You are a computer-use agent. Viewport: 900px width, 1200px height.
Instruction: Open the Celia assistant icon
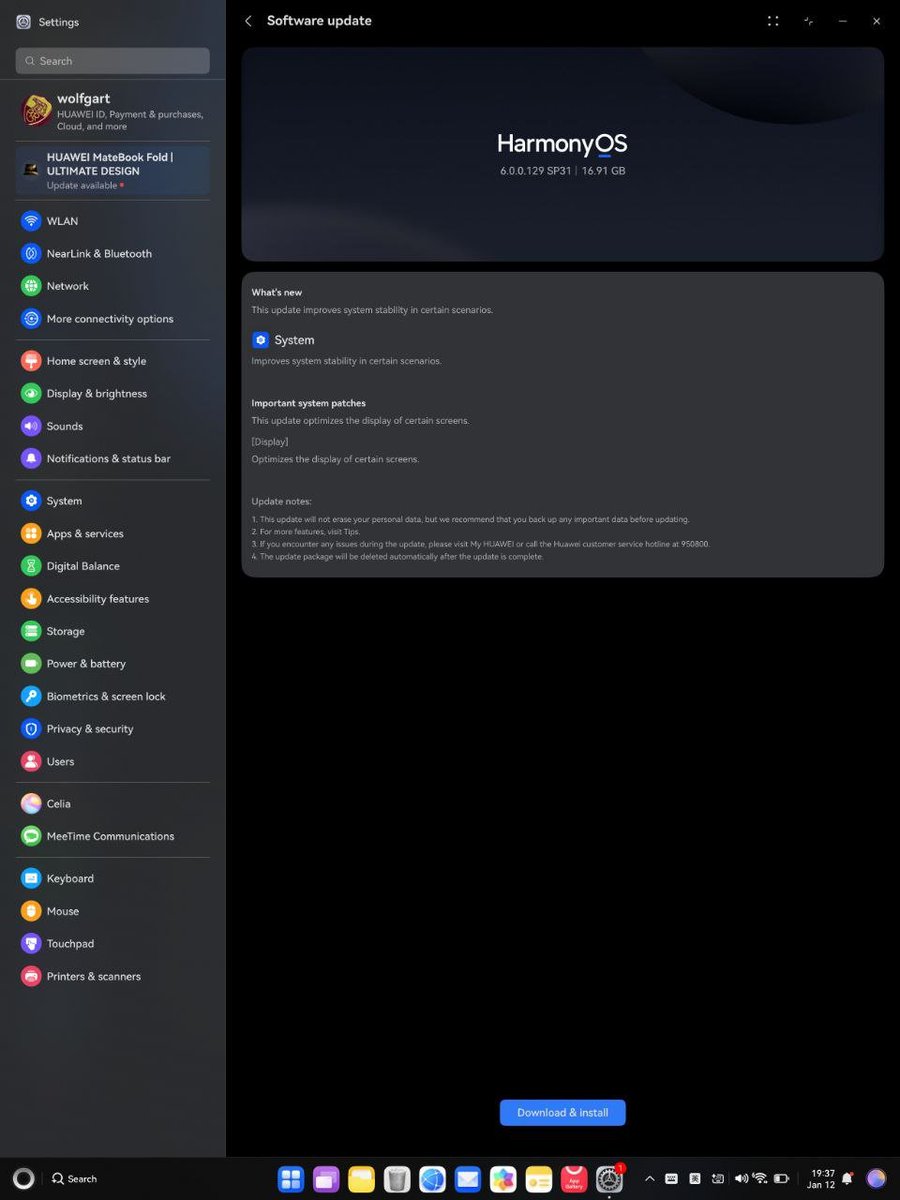(31, 804)
